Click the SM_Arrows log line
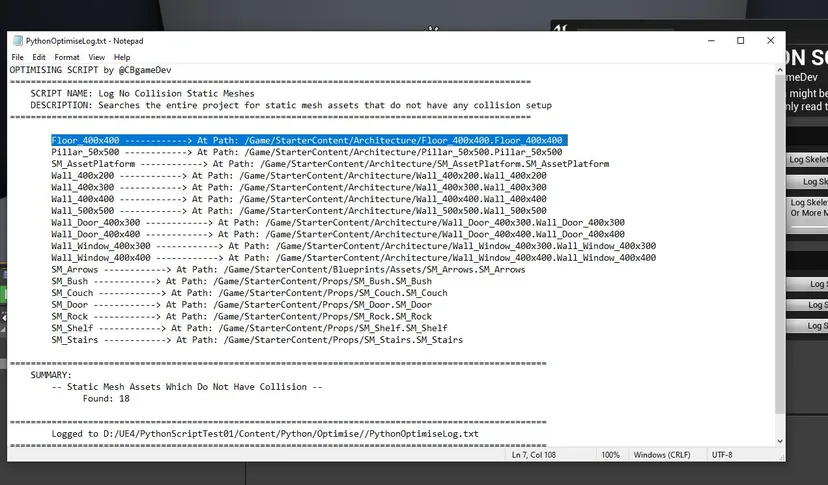 pyautogui.click(x=288, y=269)
